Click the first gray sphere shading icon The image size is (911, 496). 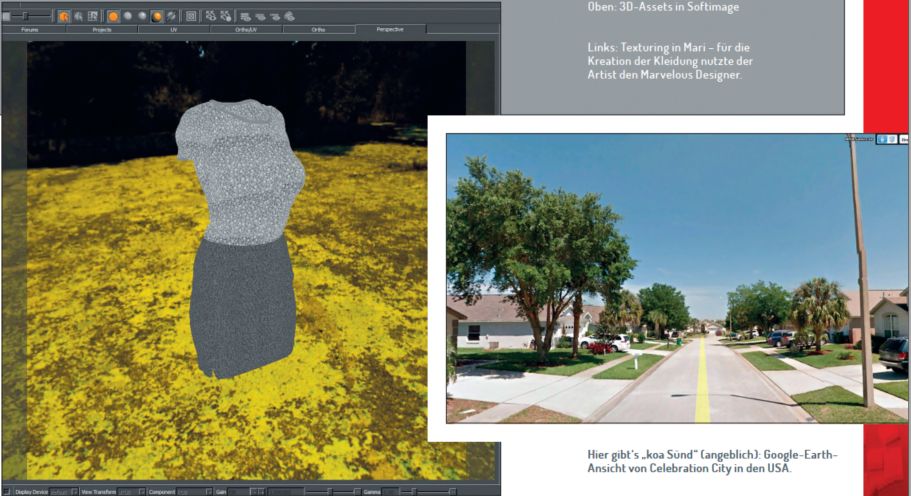(128, 16)
